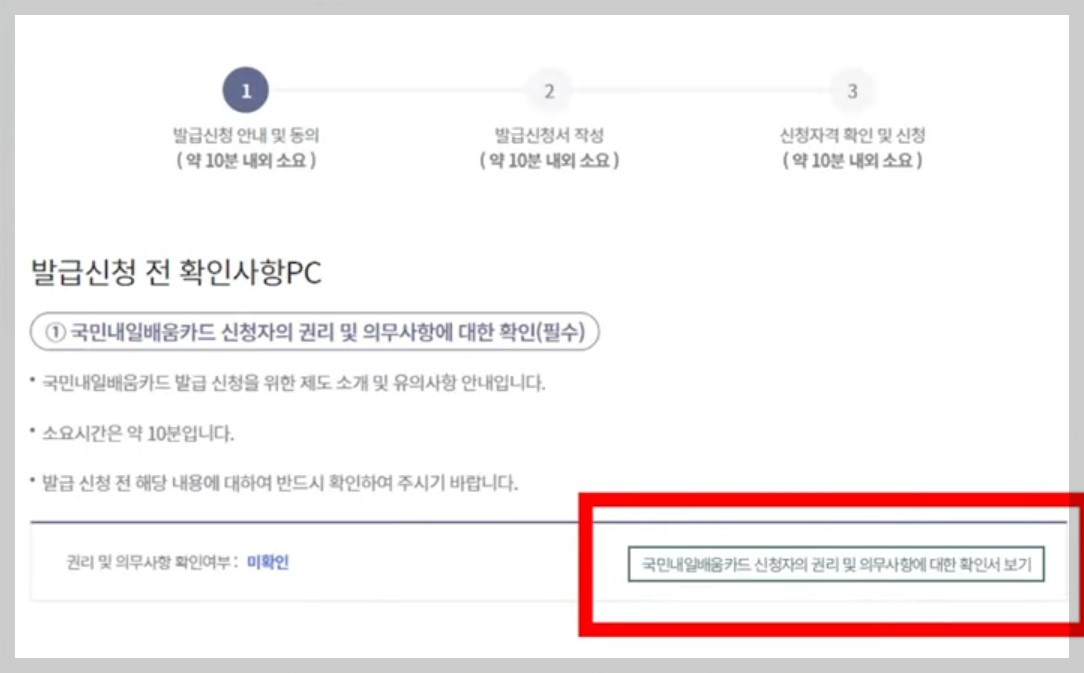This screenshot has height=673, width=1084.
Task: Click the step 1 circle indicator
Action: (245, 91)
